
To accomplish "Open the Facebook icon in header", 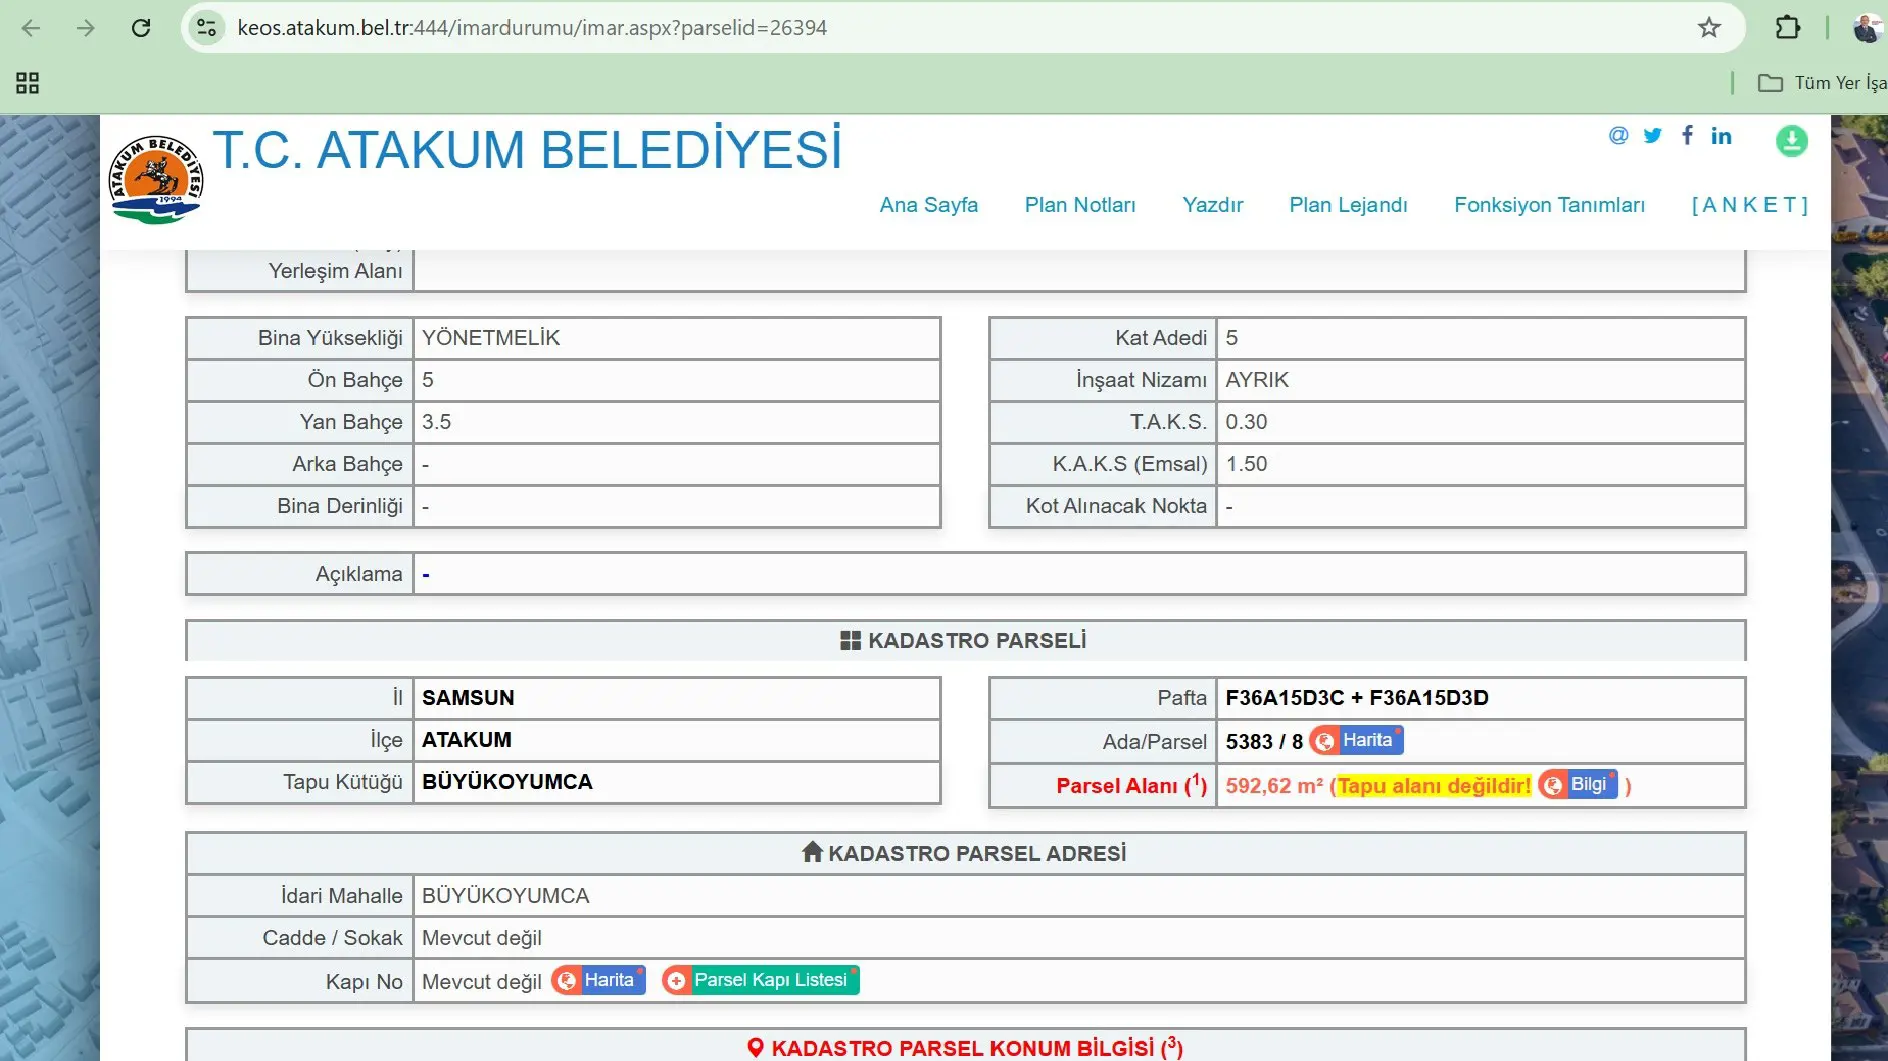I will (x=1688, y=135).
